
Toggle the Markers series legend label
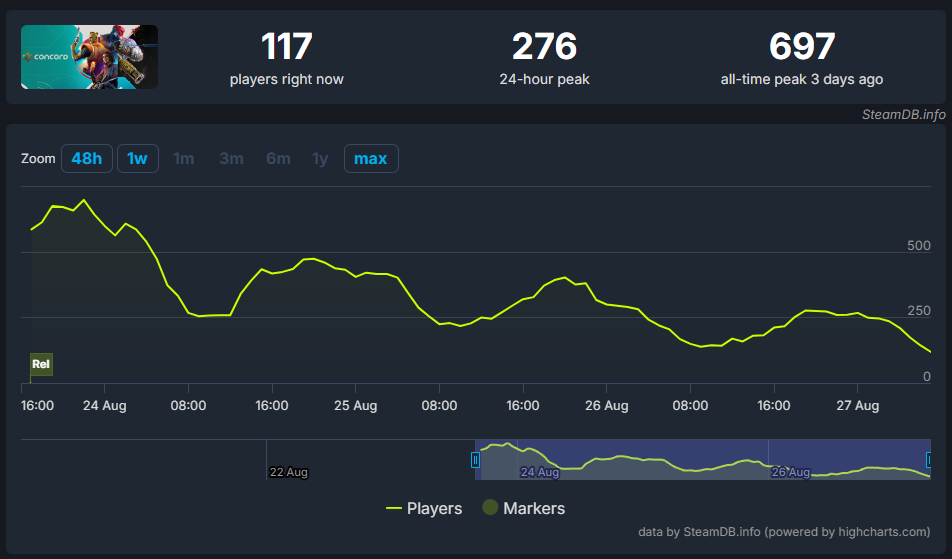[534, 509]
